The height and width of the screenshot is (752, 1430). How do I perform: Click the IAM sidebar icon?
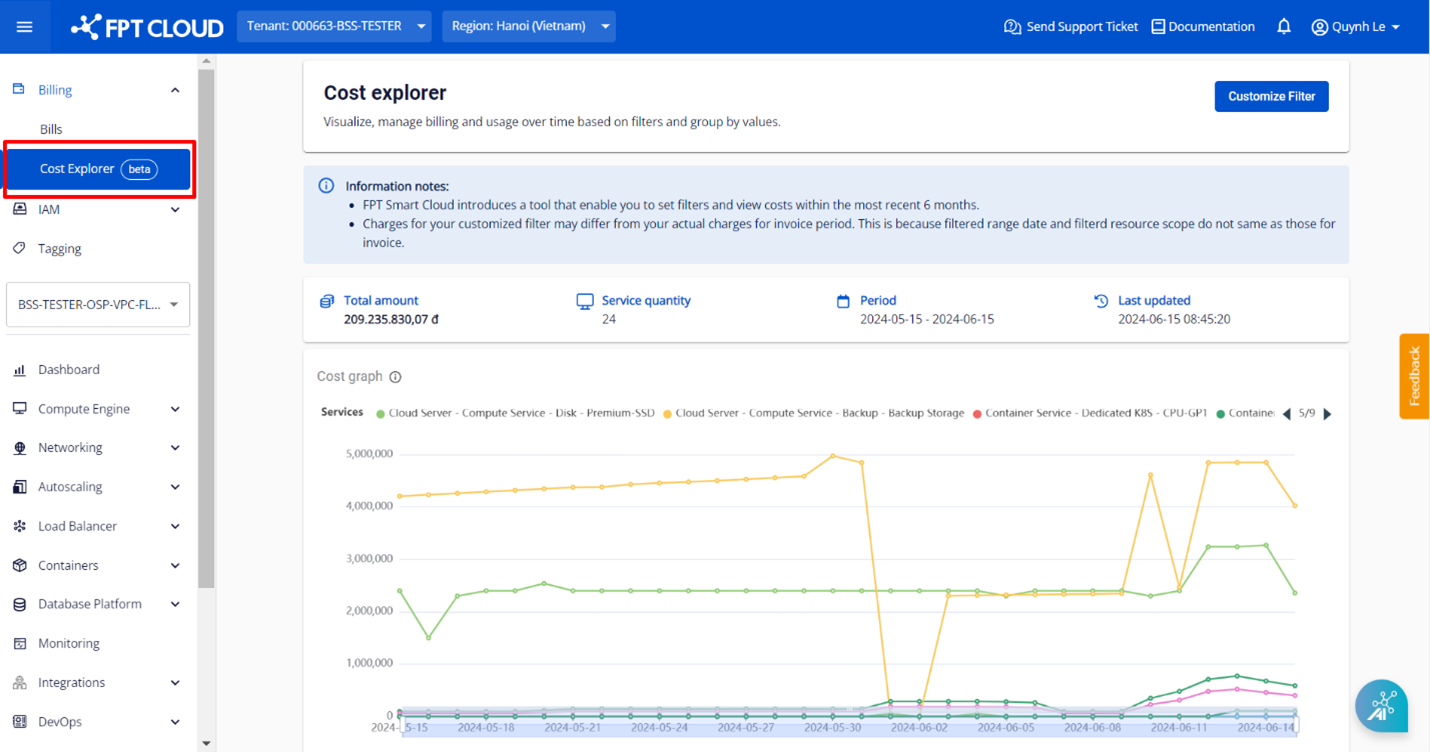[x=19, y=209]
